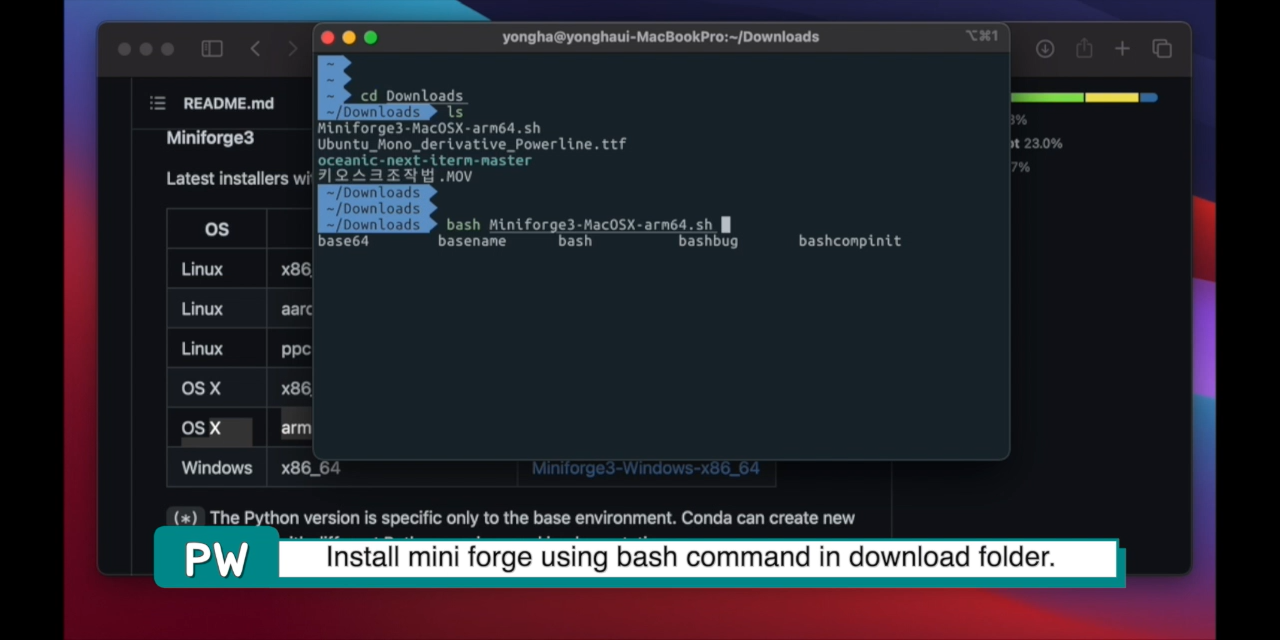Click the Miniforge3 heading in README

click(210, 138)
